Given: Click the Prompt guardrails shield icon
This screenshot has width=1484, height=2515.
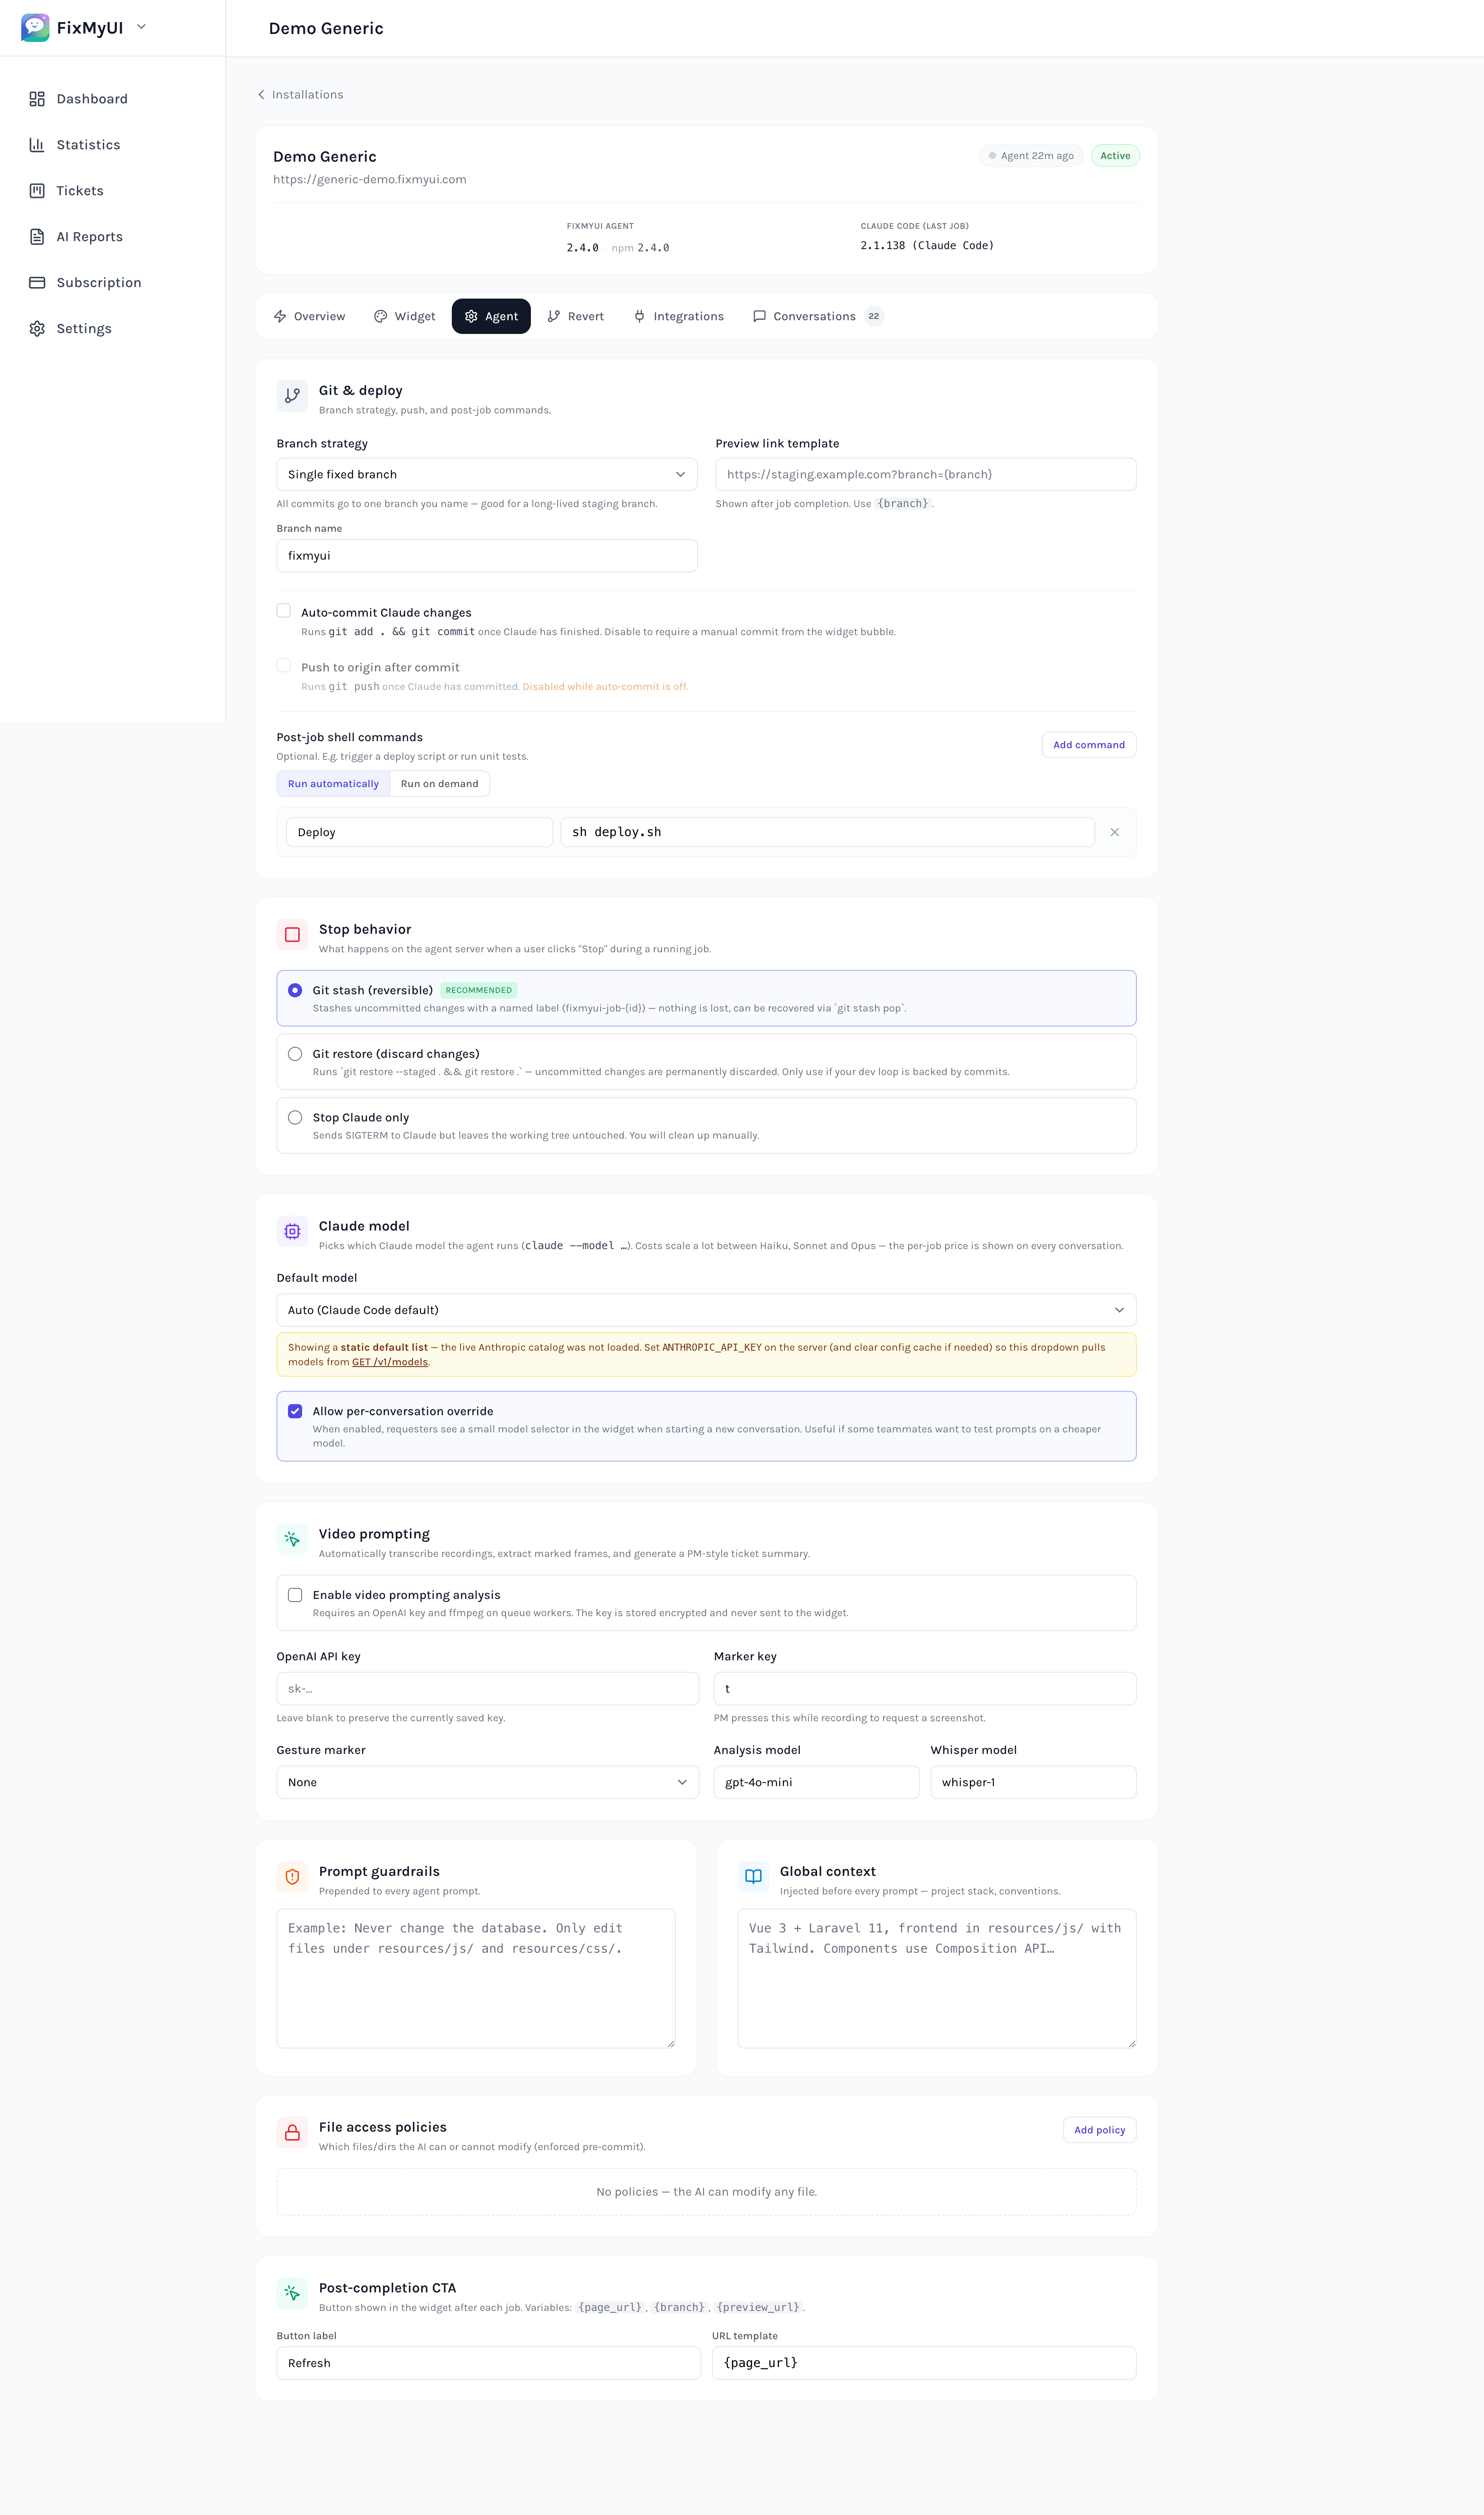Looking at the screenshot, I should (x=292, y=1877).
